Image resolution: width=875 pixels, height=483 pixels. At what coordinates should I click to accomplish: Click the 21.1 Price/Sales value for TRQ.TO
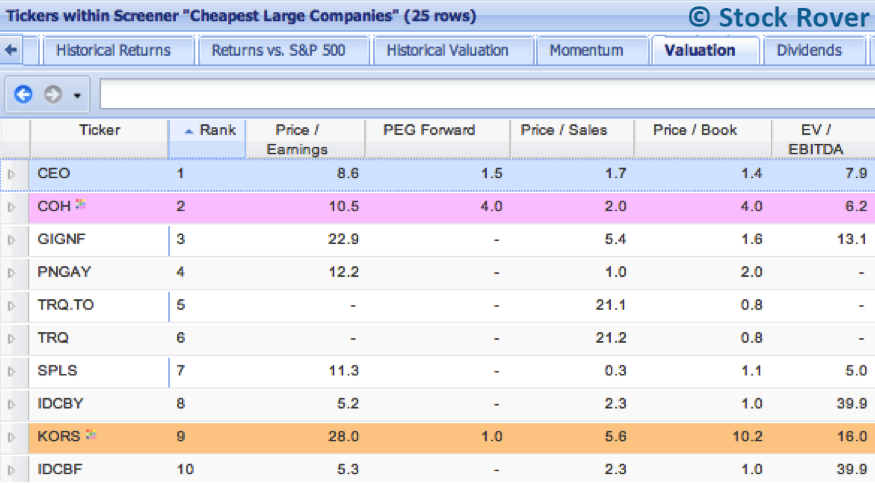coord(610,306)
